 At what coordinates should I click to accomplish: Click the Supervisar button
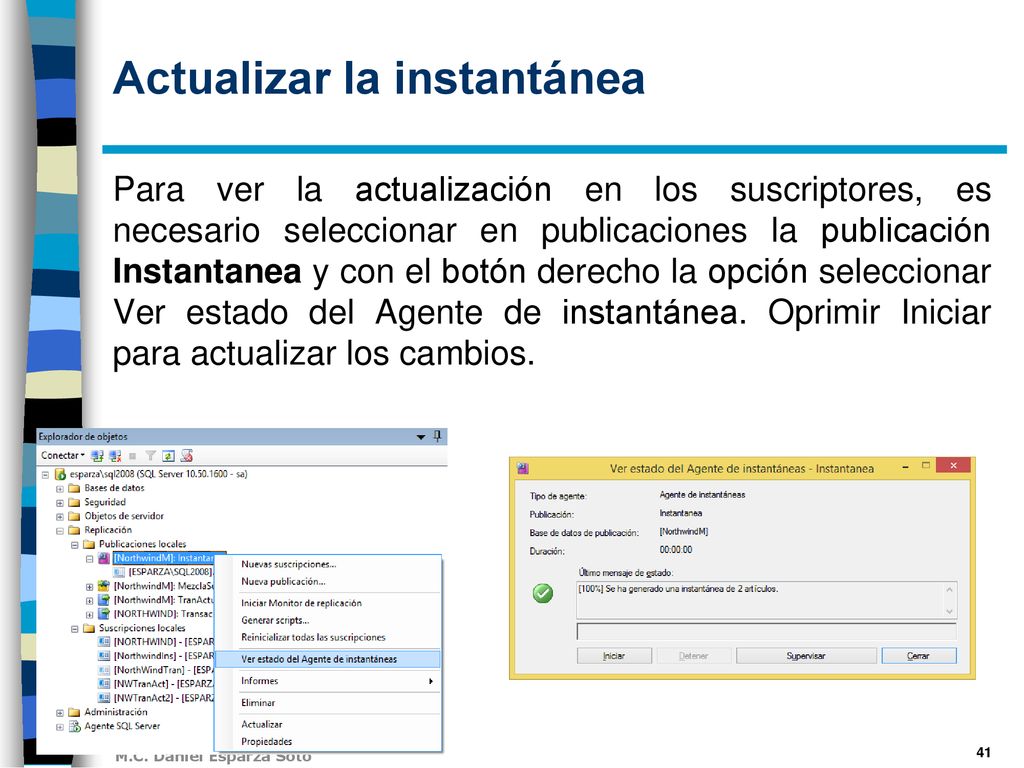pos(806,656)
